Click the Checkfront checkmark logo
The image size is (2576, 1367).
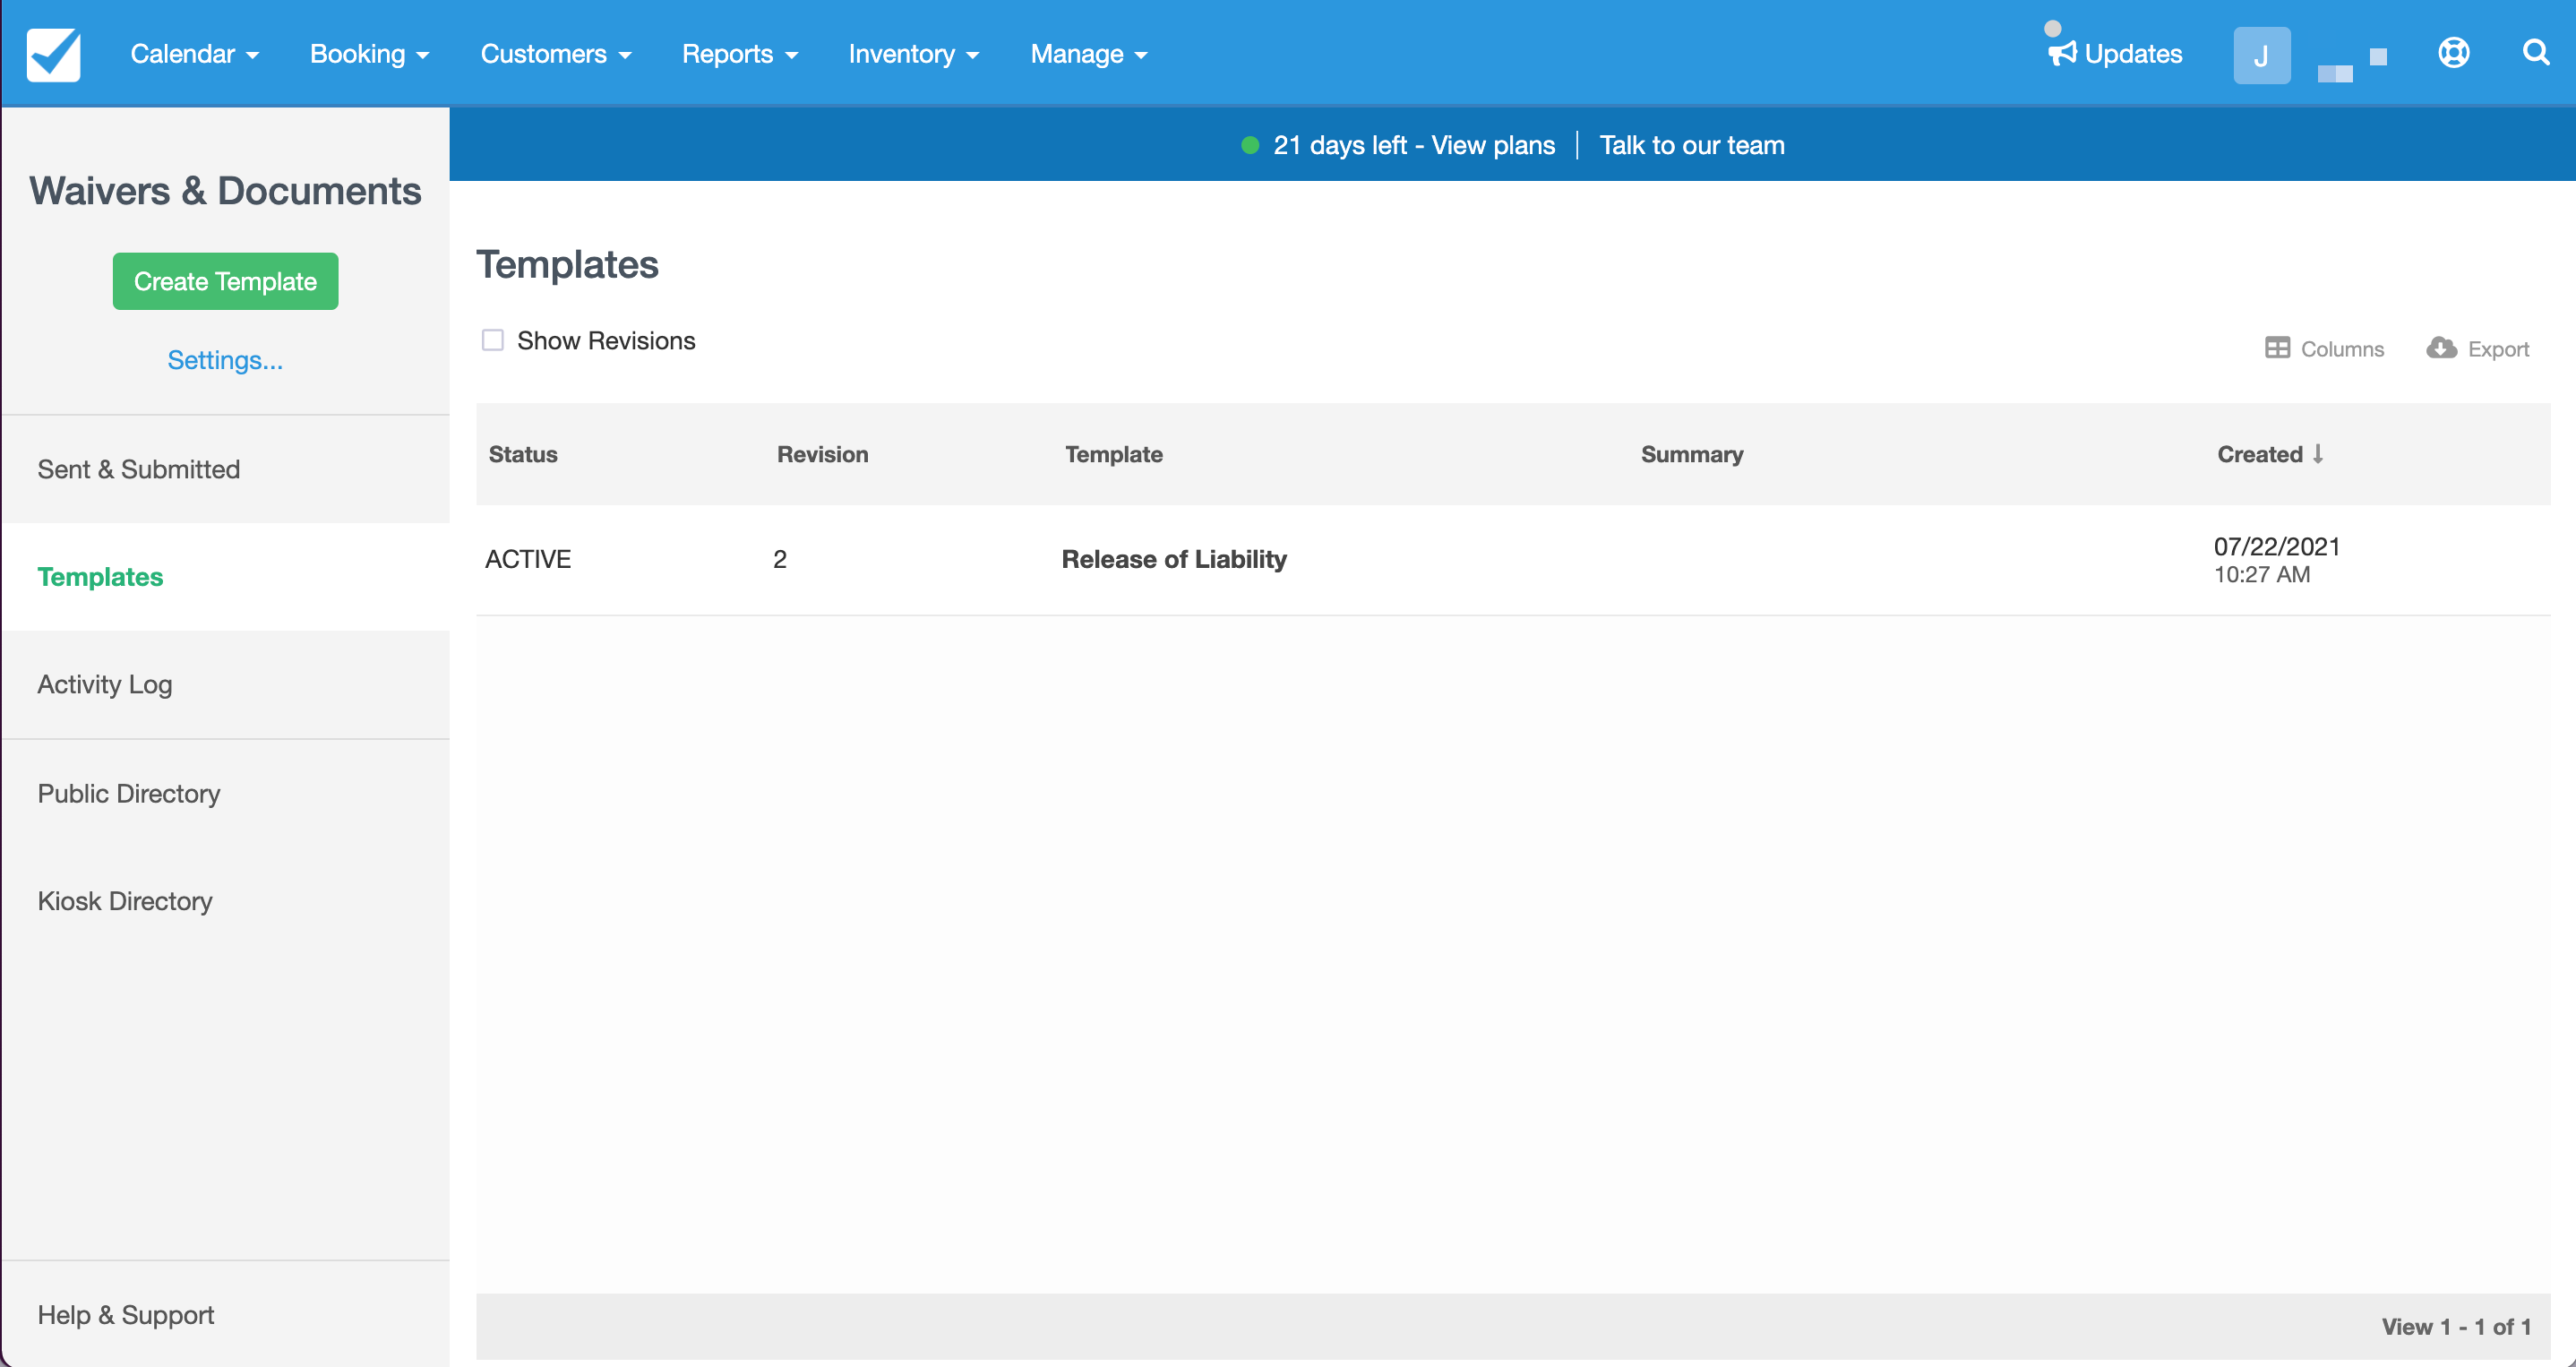[x=53, y=54]
